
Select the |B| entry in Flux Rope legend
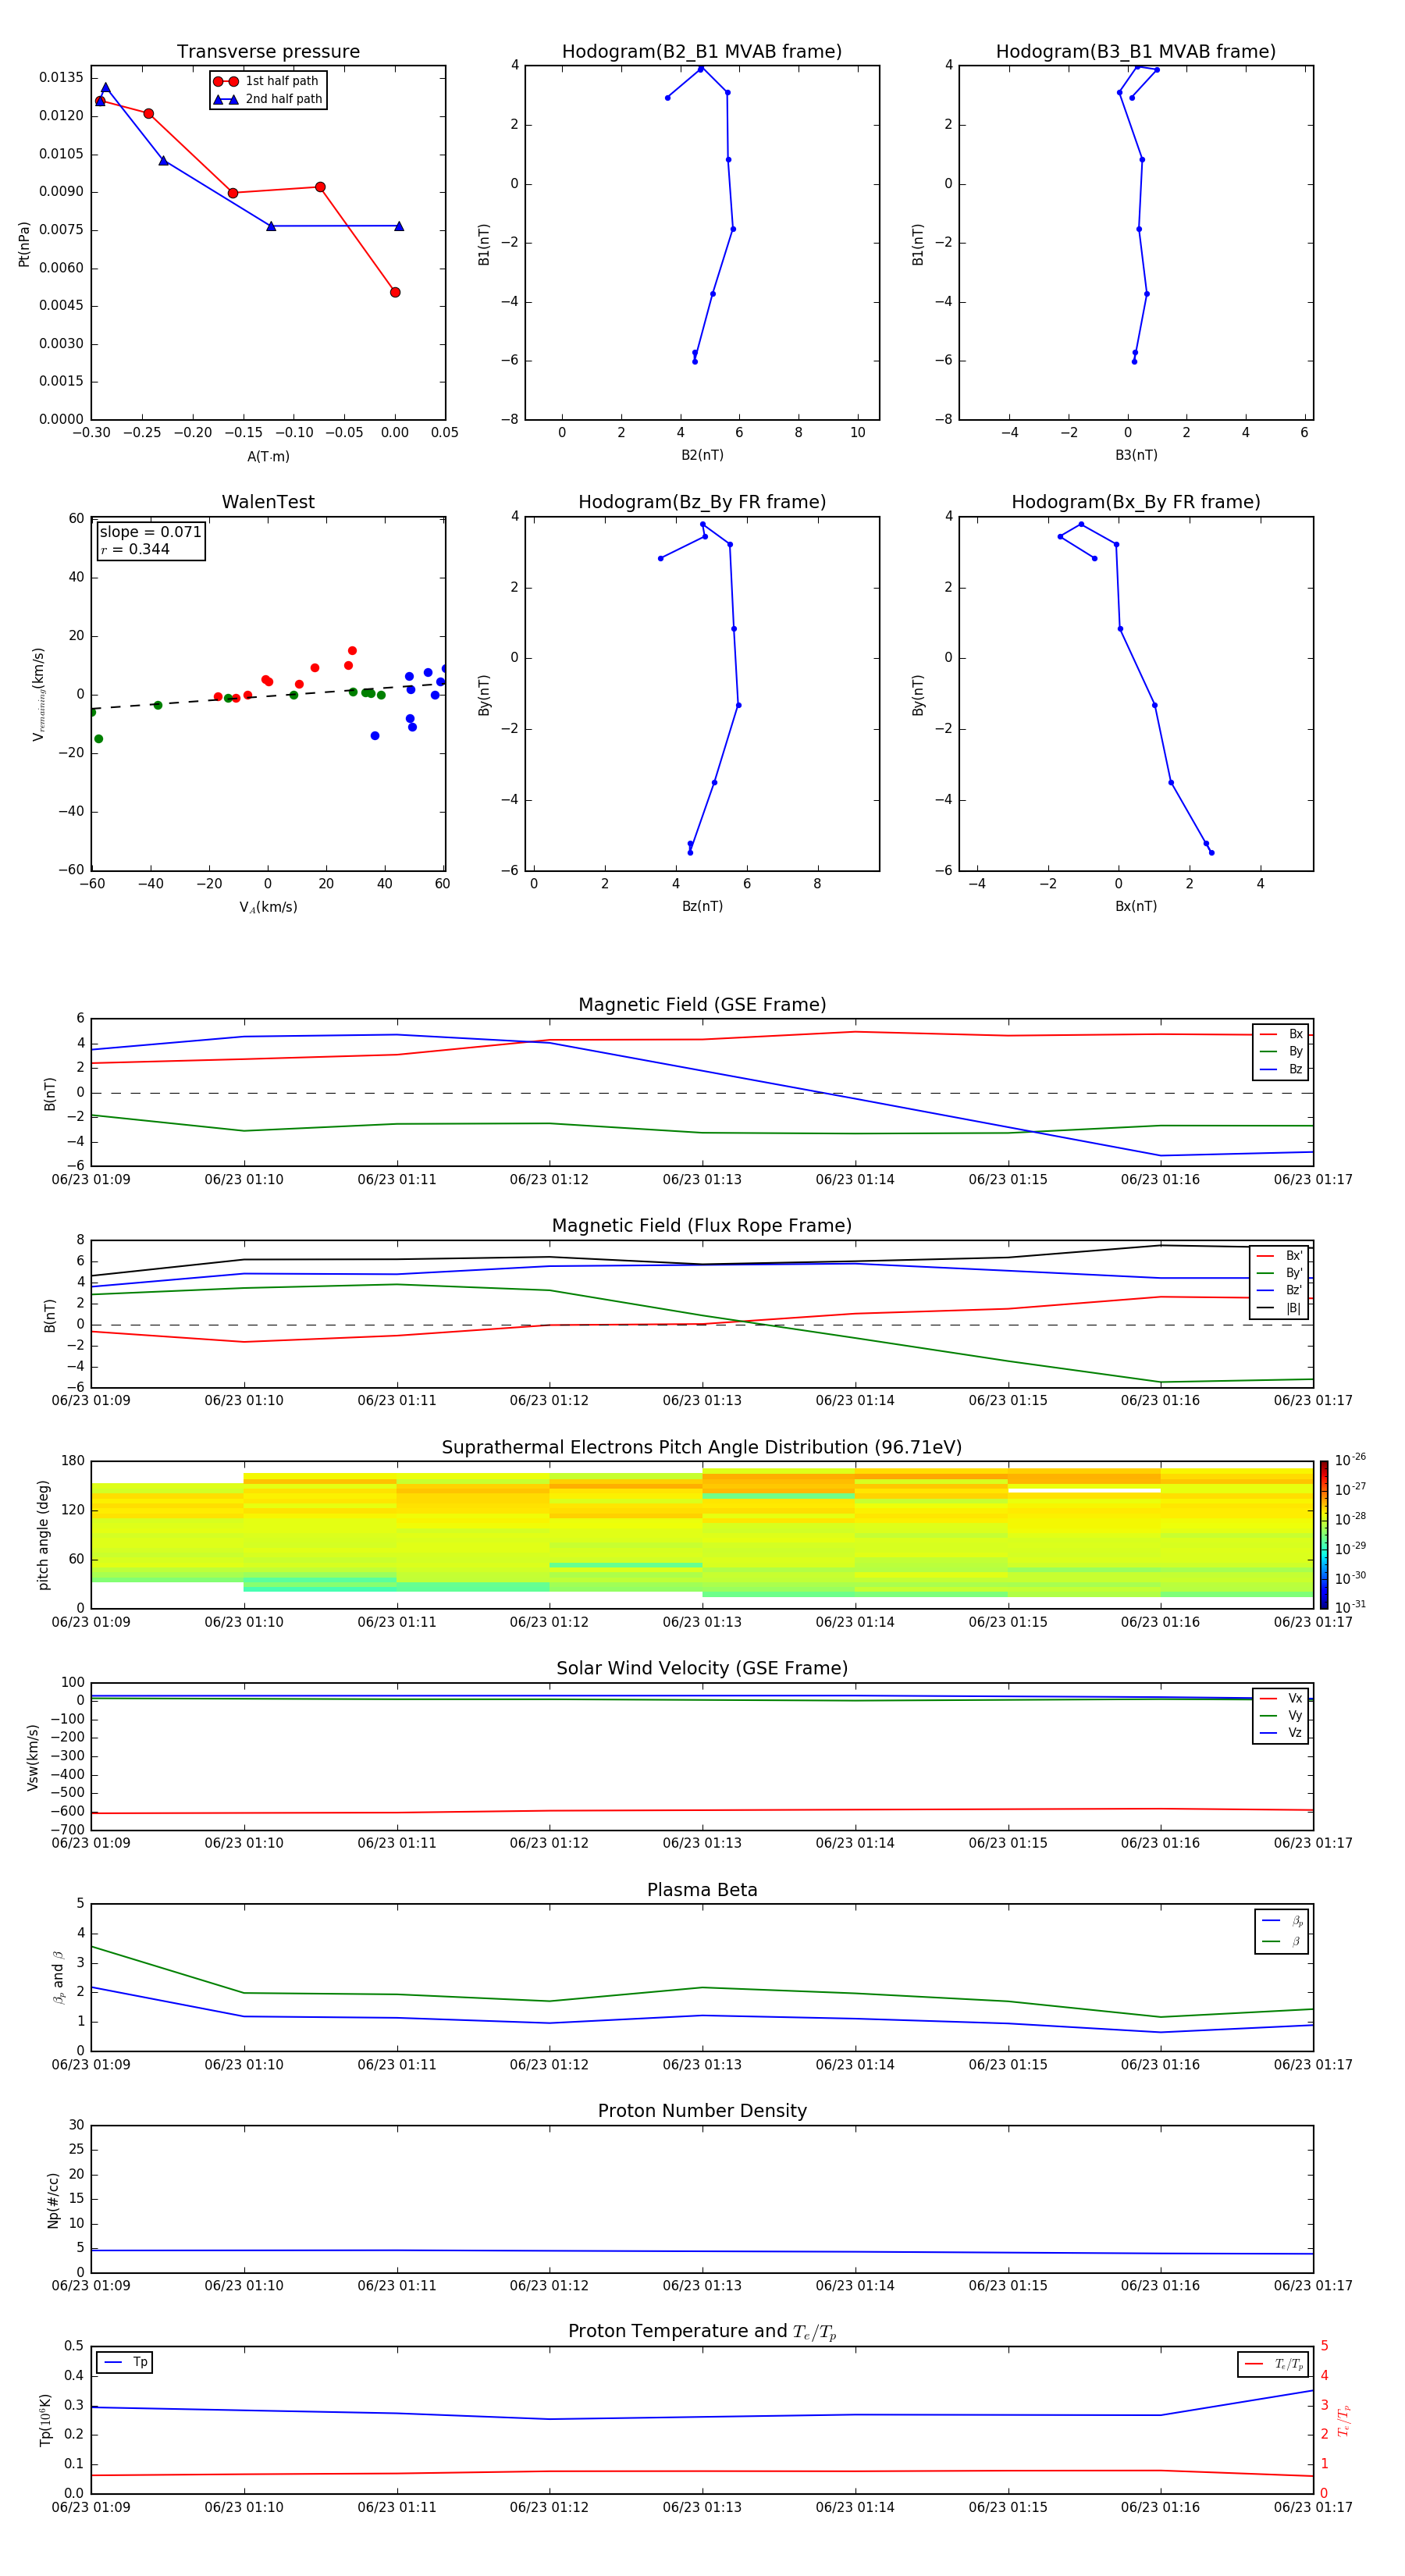1280,1308
